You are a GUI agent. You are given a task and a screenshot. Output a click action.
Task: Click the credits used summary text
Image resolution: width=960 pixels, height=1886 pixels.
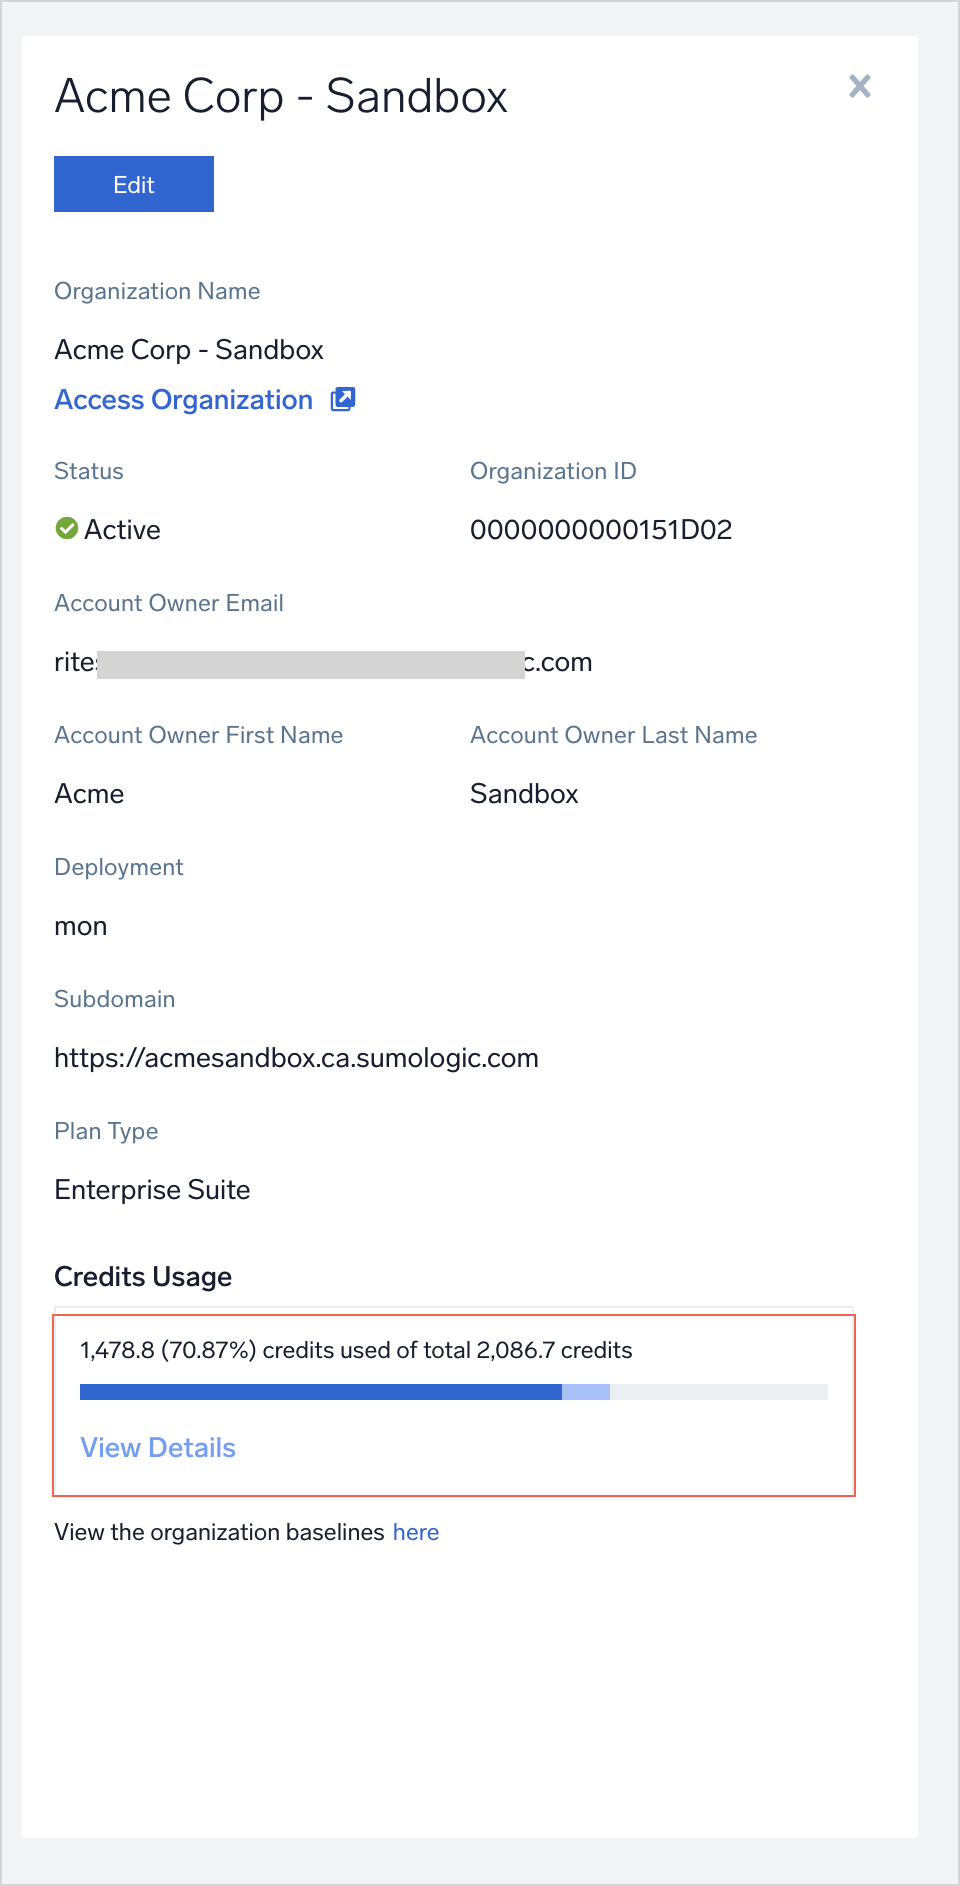coord(356,1350)
